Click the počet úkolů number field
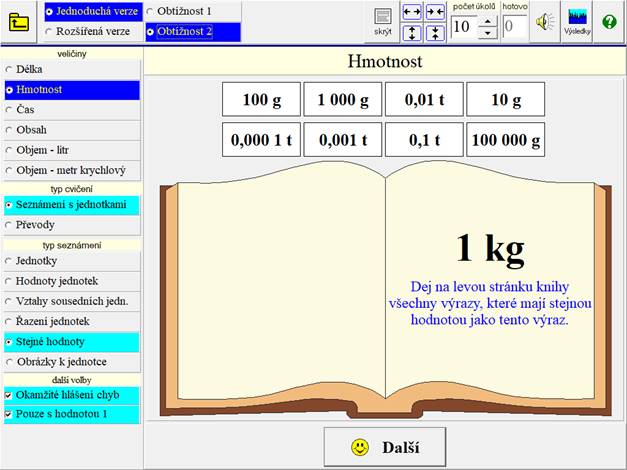Screen dimensions: 627x470 point(464,27)
